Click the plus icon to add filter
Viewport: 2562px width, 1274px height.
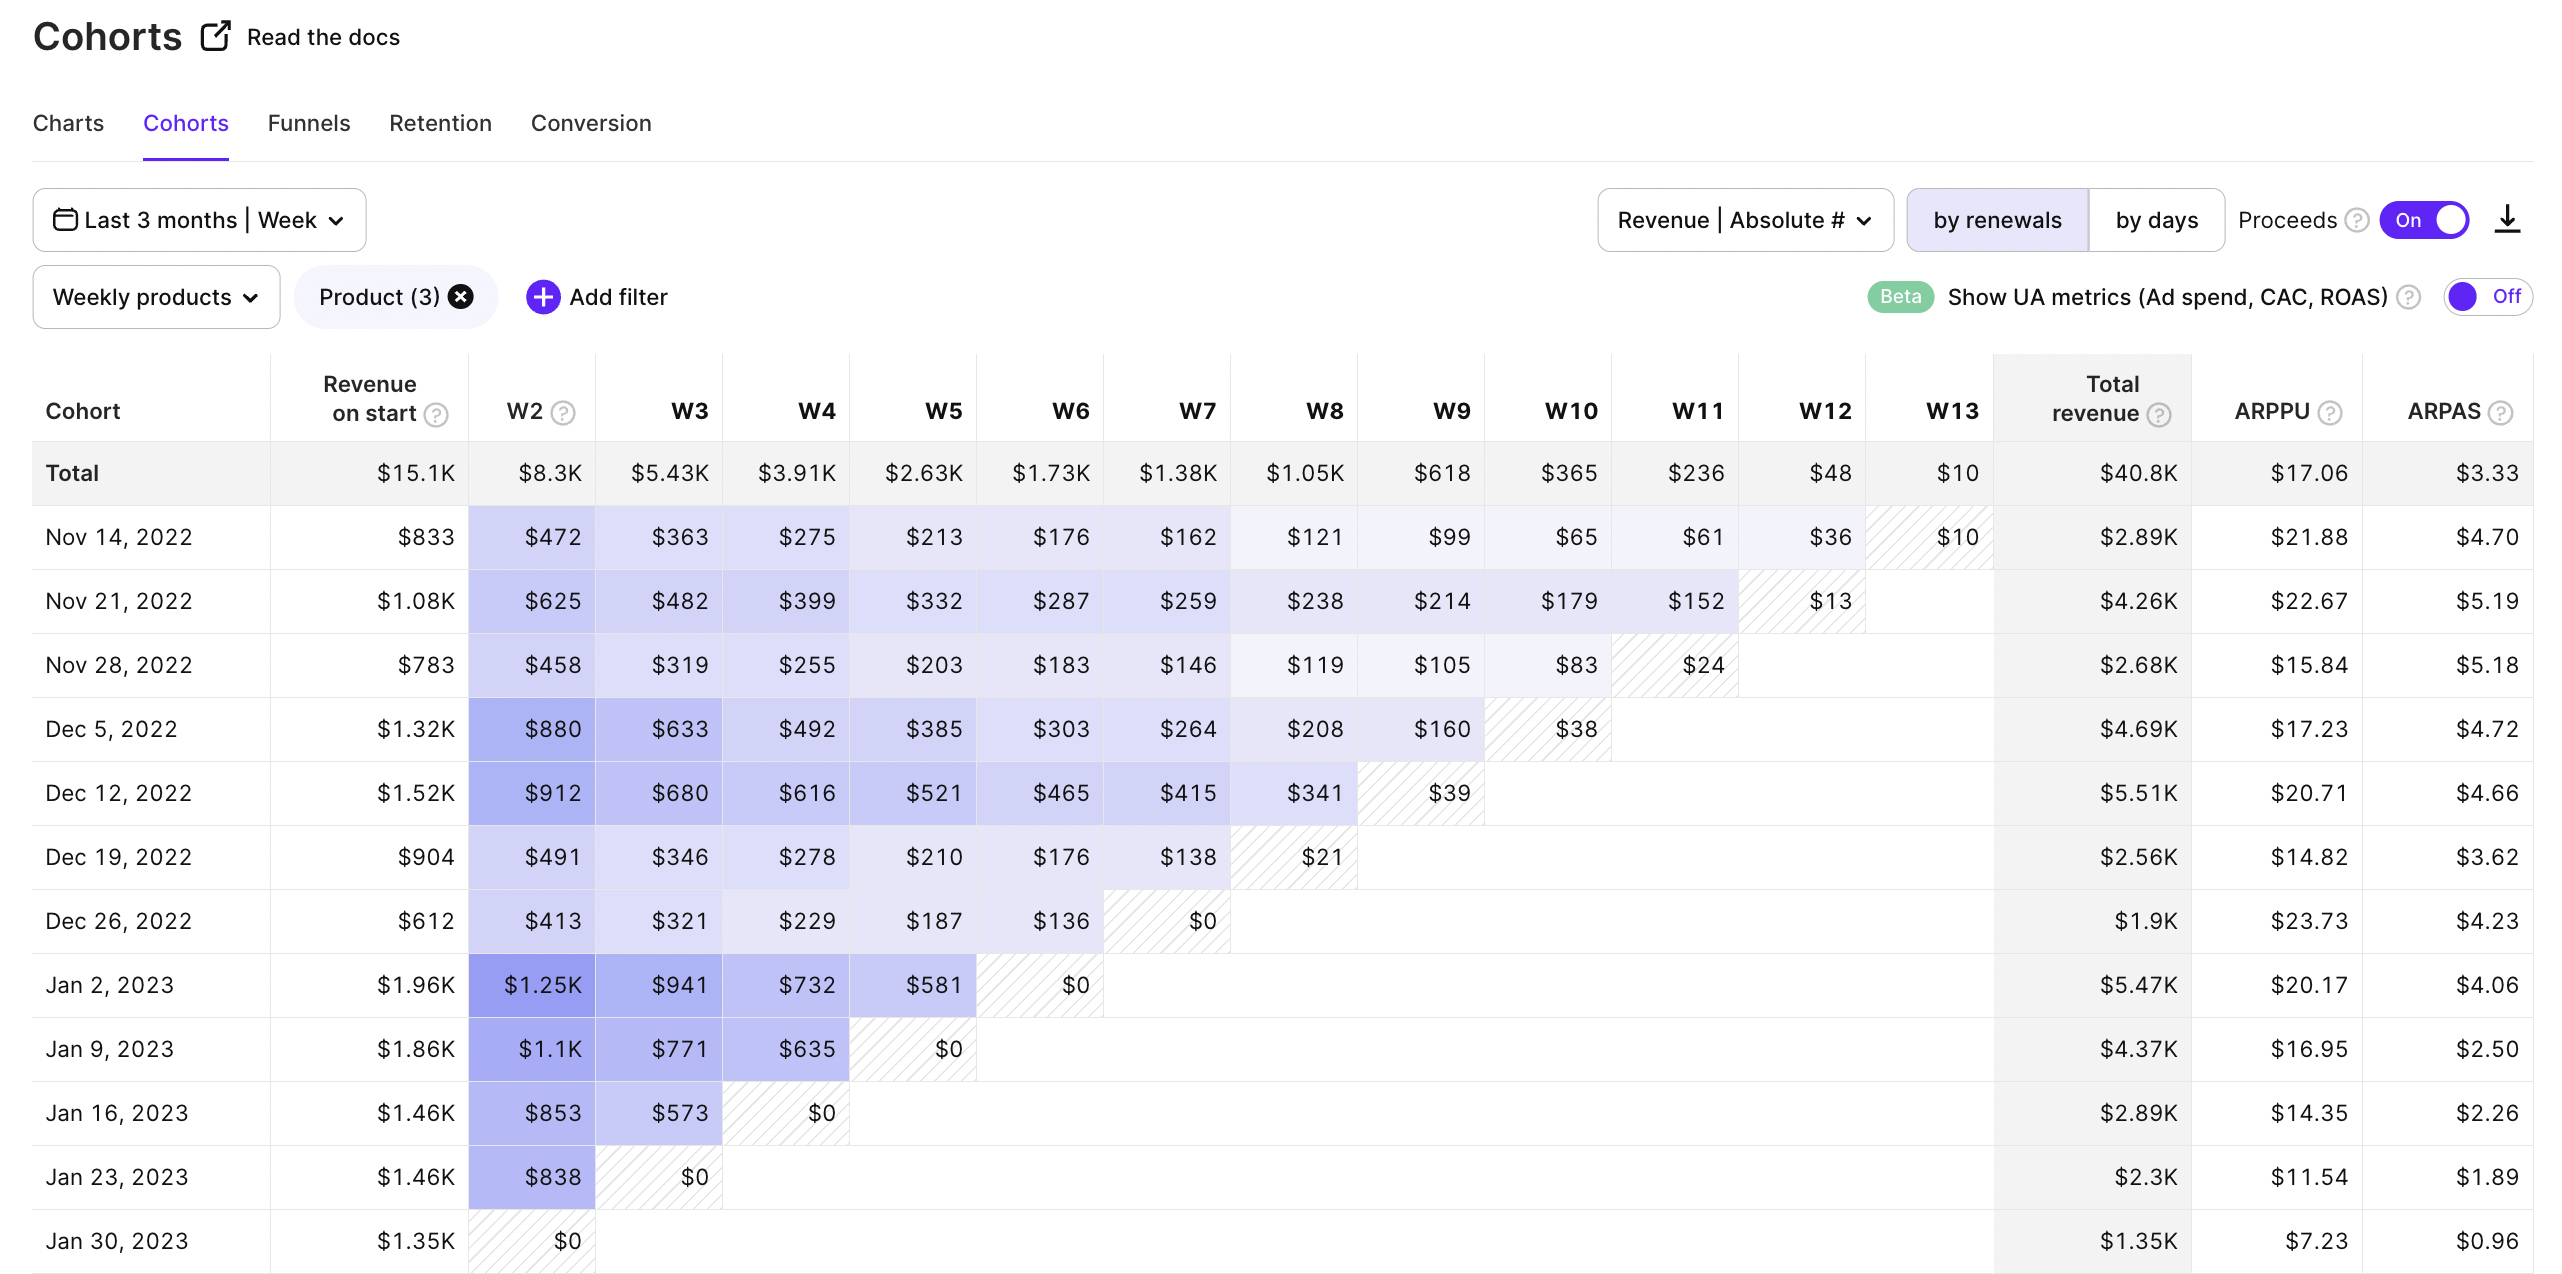coord(543,297)
